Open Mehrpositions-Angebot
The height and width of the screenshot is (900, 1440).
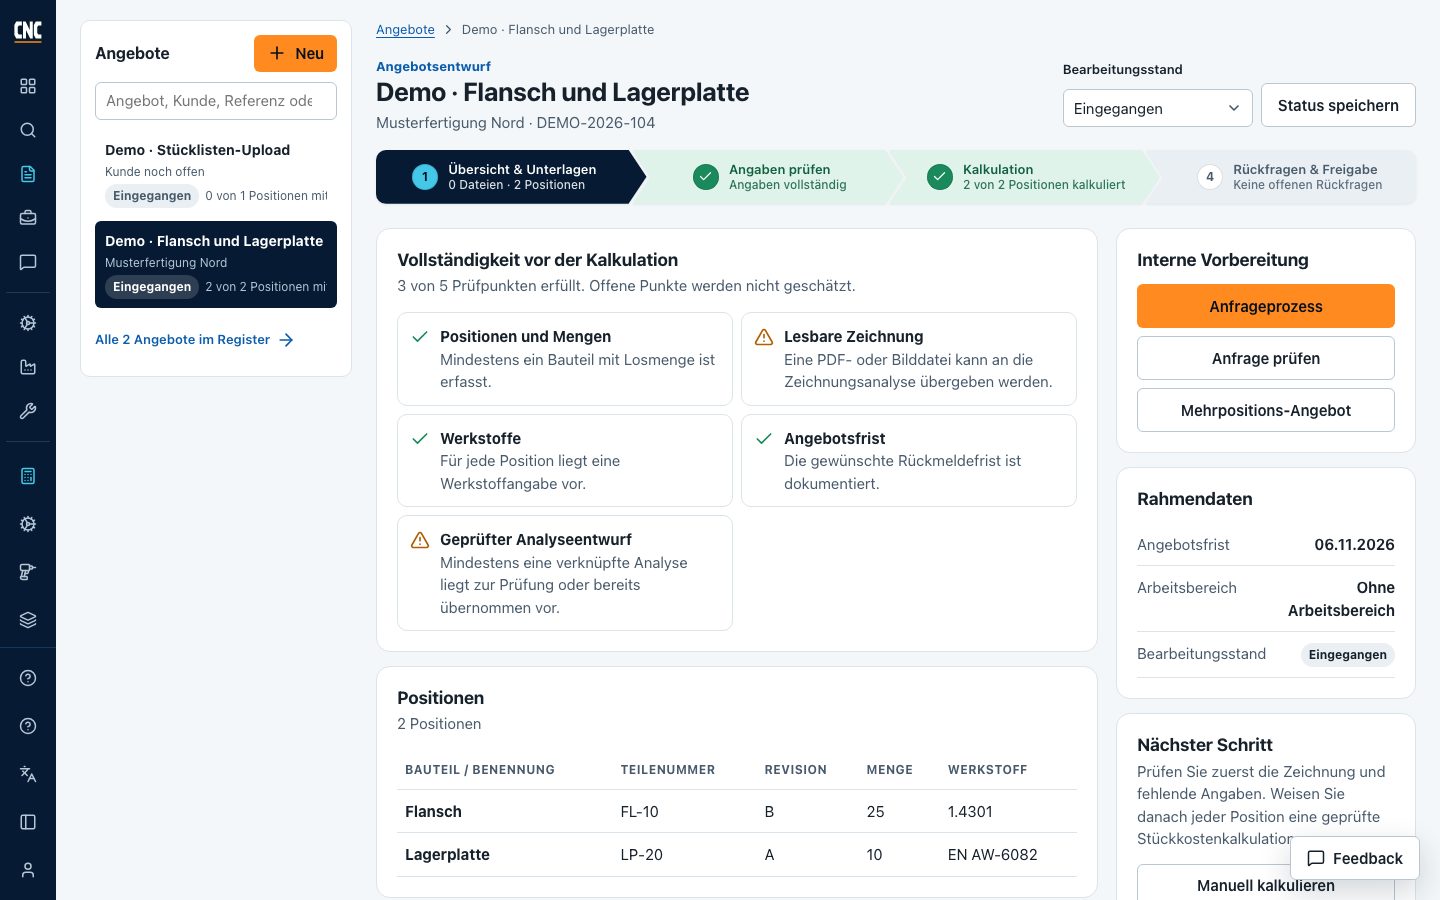point(1265,410)
